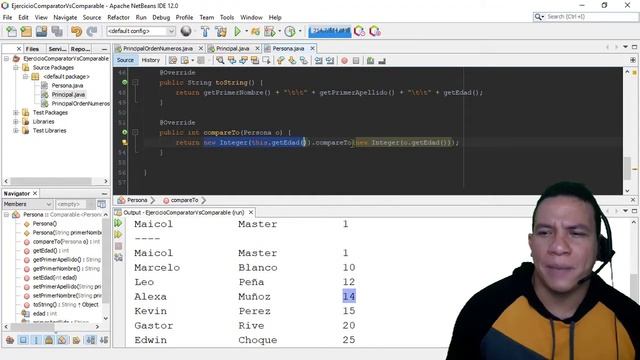This screenshot has width=640, height=360.
Task: Open the Debug menu
Action: click(x=161, y=18)
